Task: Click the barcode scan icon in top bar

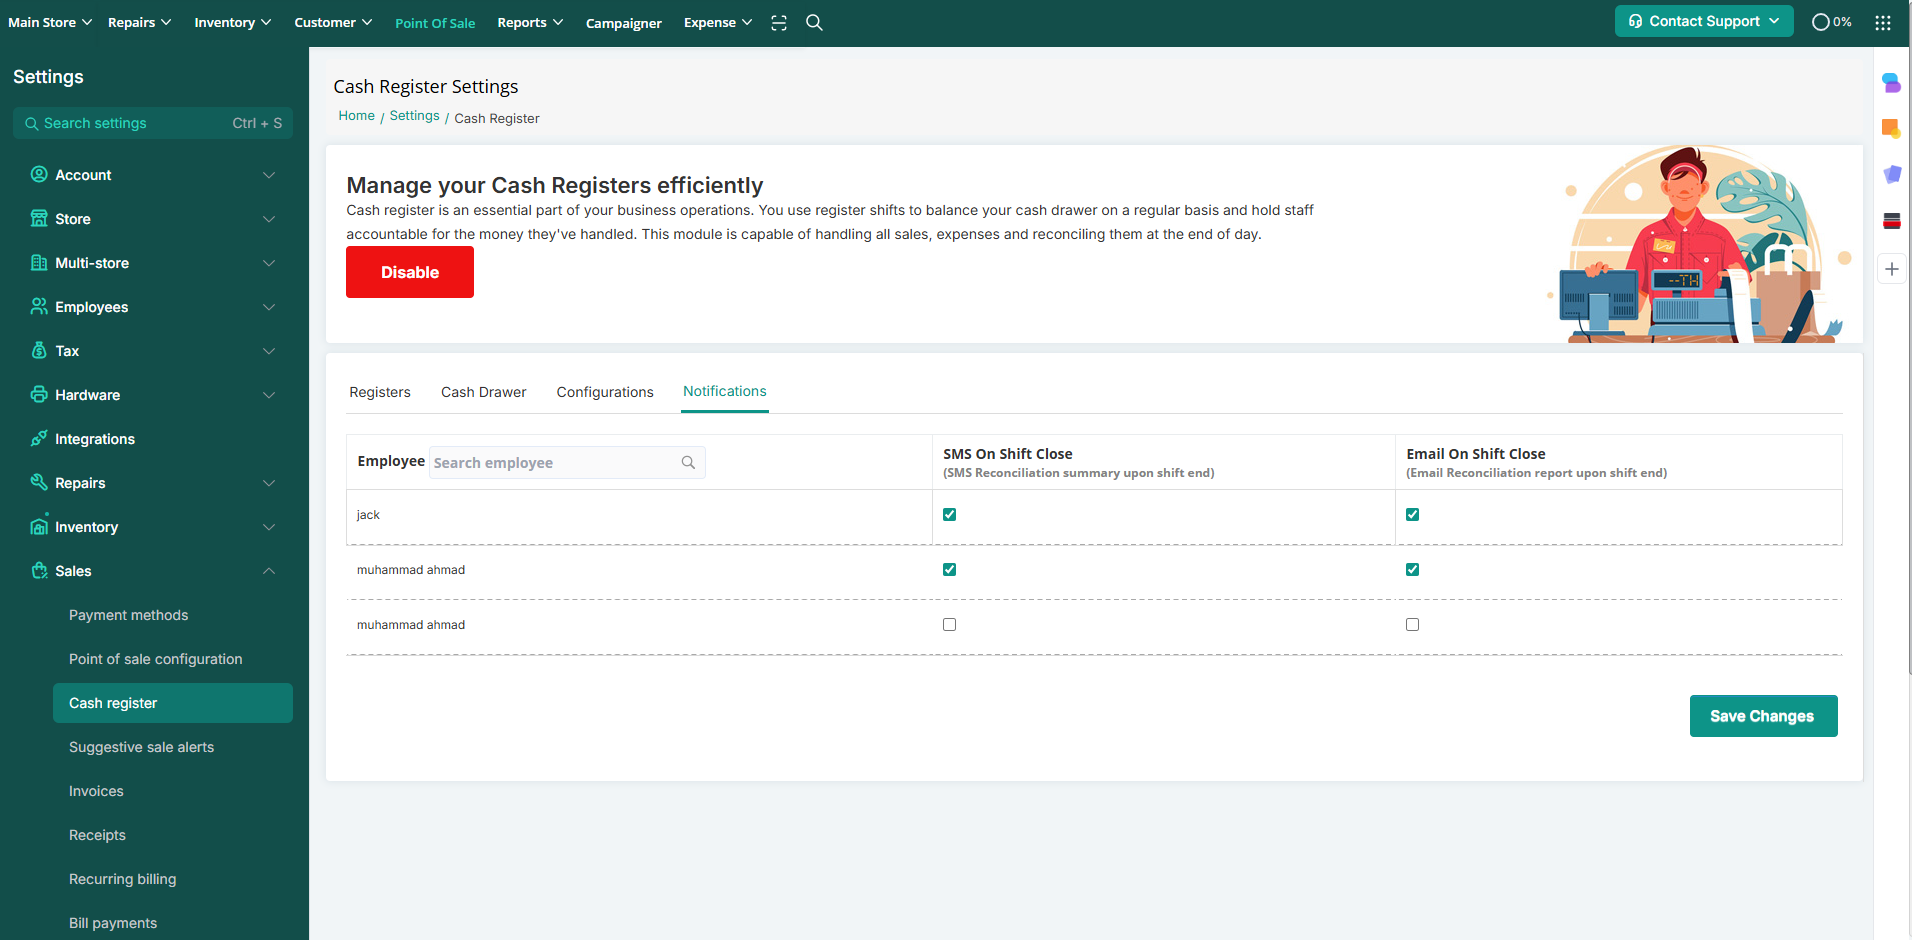Action: click(x=779, y=23)
